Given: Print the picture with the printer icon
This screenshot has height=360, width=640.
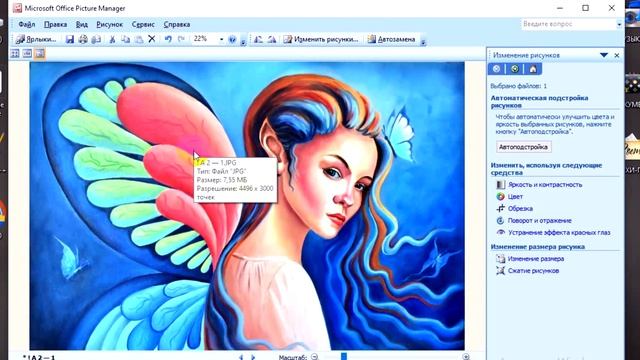Looking at the screenshot, I should tap(83, 39).
